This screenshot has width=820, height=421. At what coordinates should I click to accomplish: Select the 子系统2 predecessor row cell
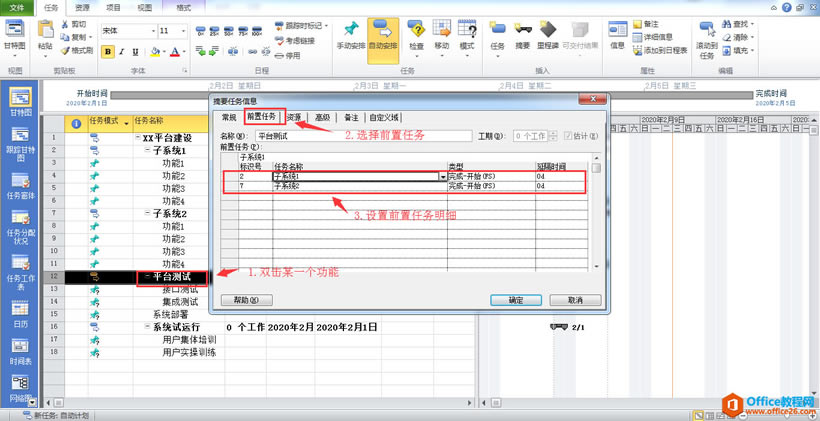point(359,186)
